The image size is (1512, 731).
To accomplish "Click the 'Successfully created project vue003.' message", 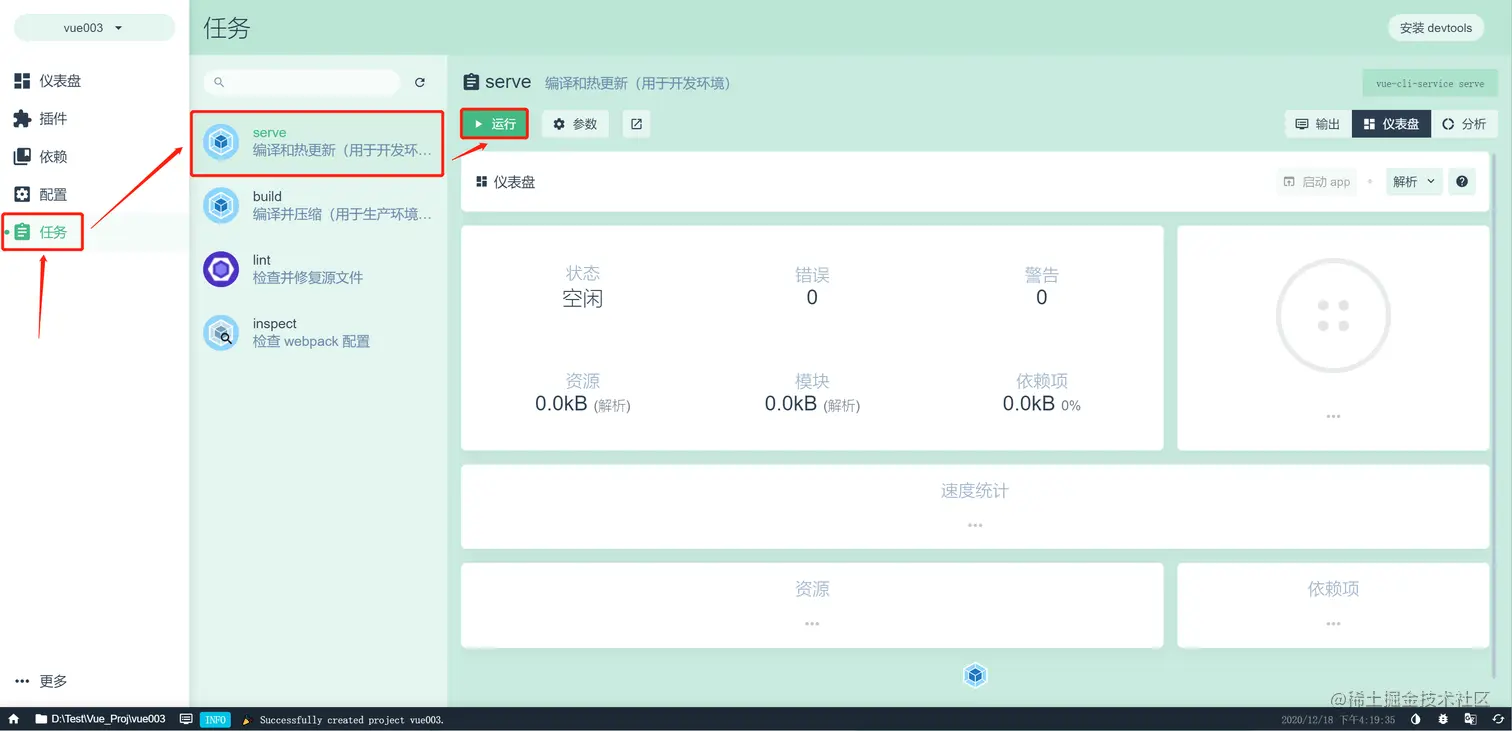I will 351,720.
